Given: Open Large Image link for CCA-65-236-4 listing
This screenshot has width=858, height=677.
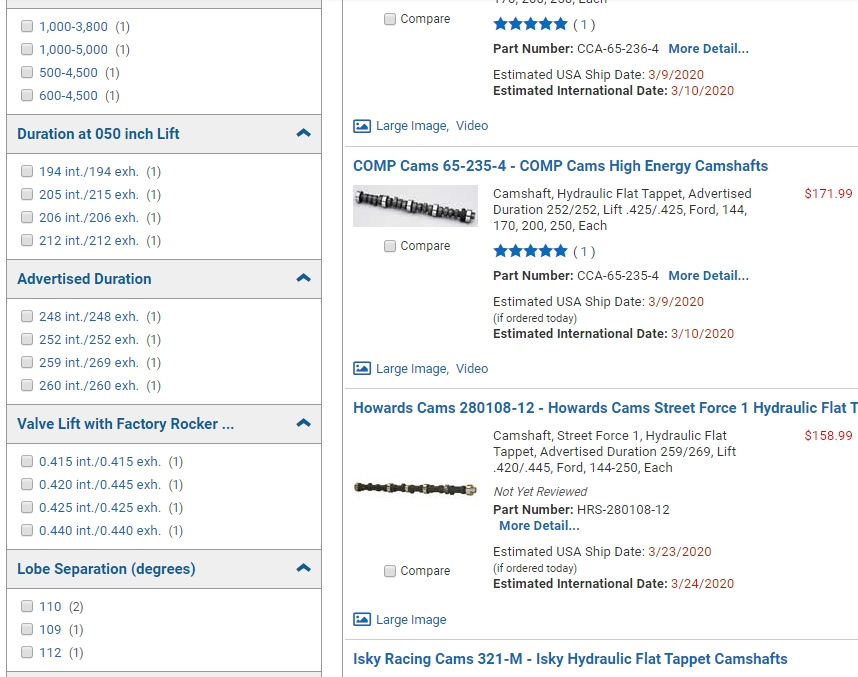Looking at the screenshot, I should point(411,126).
